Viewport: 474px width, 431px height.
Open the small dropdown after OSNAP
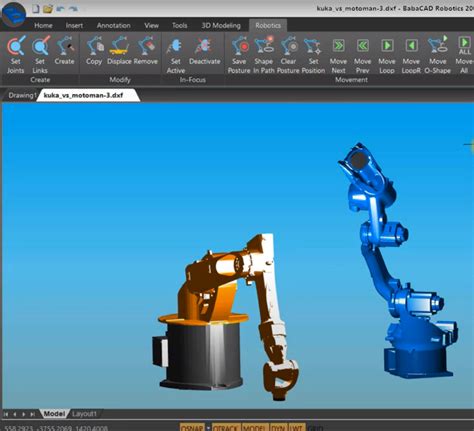(x=208, y=427)
